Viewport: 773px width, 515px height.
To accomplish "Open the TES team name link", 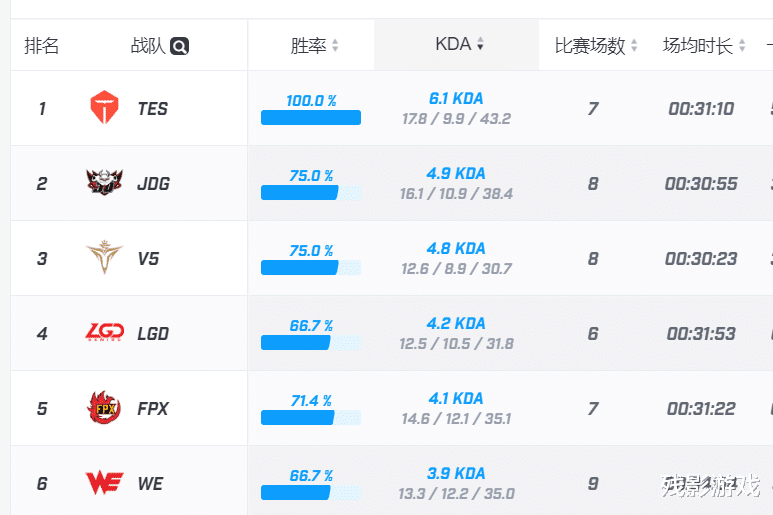I will [153, 108].
